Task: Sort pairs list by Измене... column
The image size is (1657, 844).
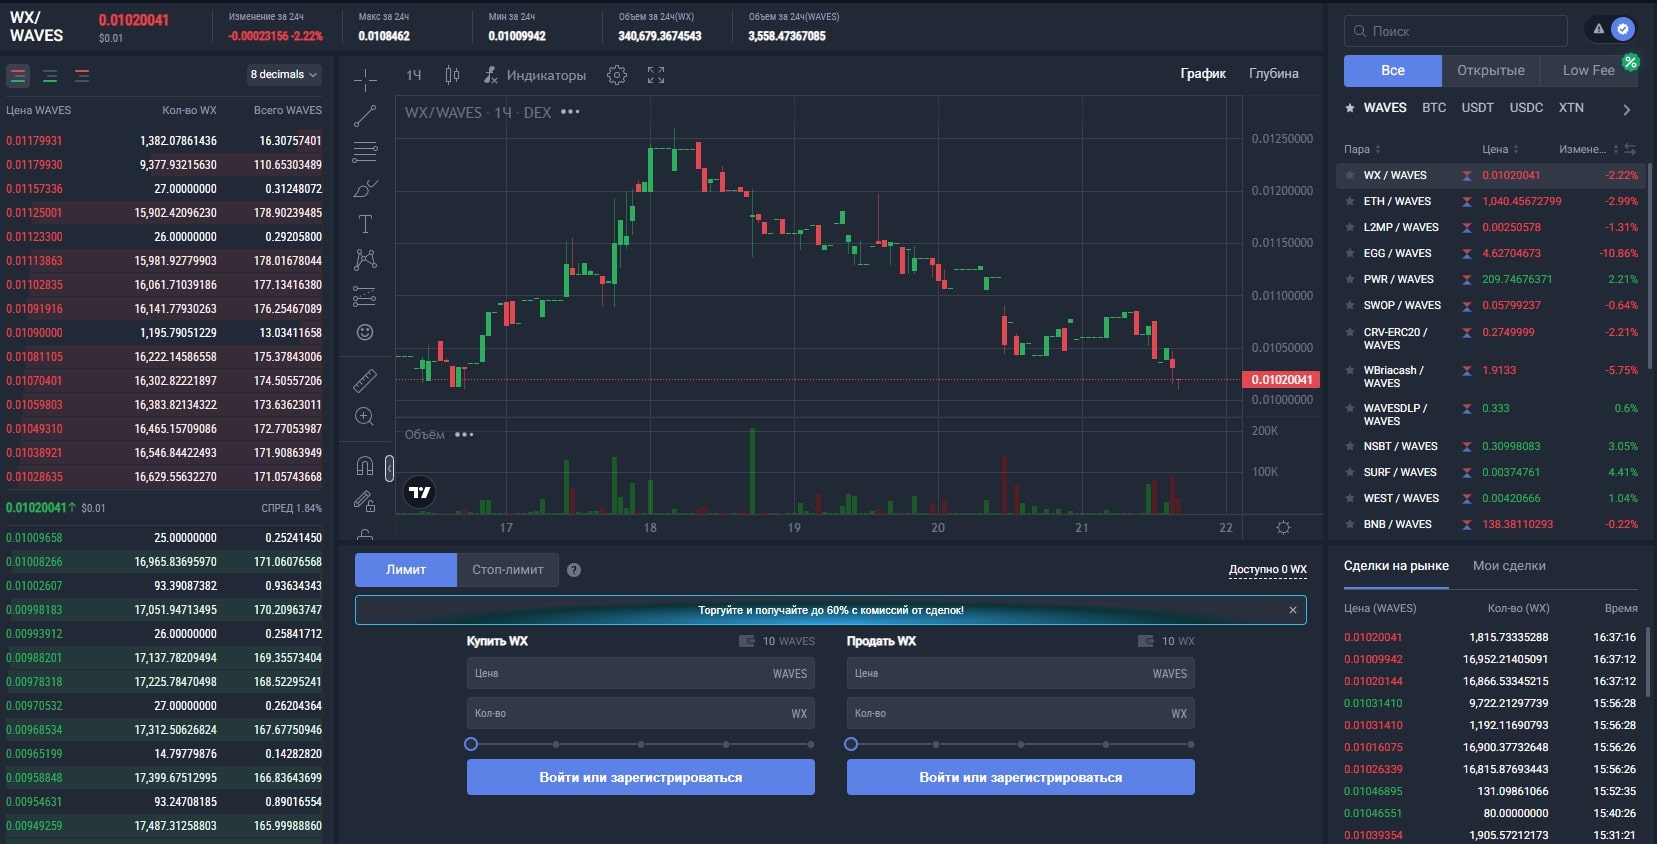Action: click(x=1588, y=149)
